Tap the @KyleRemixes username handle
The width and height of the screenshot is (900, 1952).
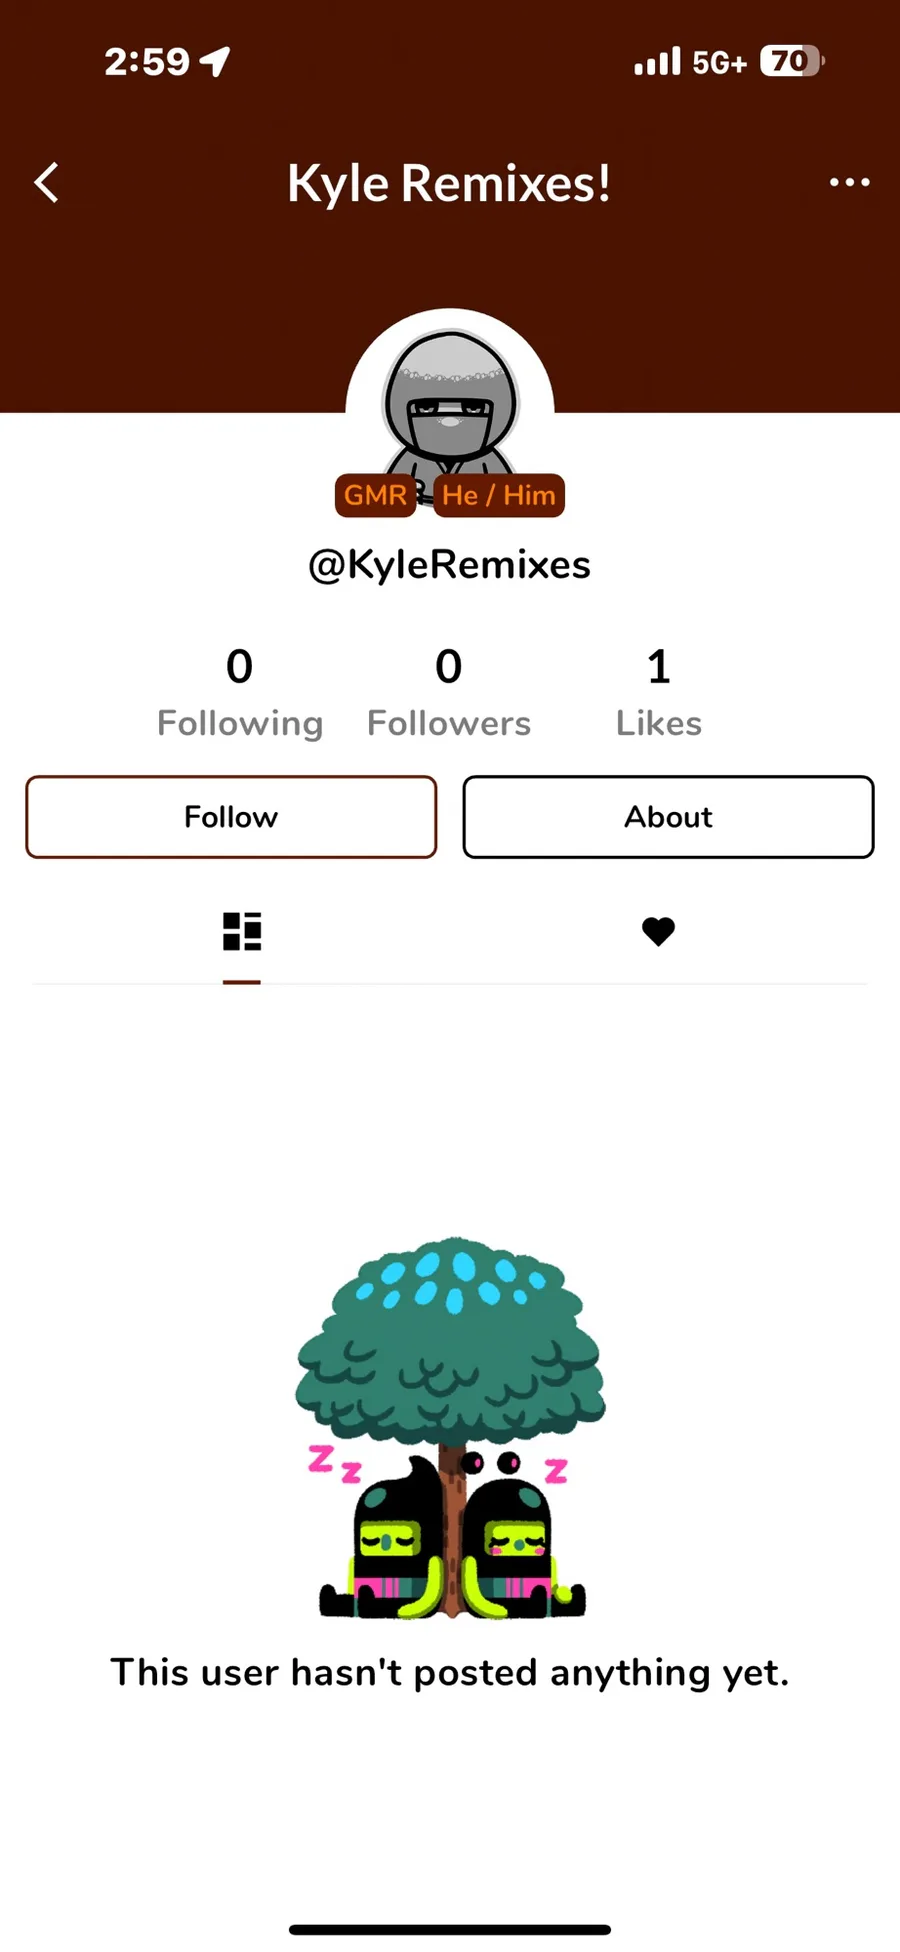coord(449,565)
